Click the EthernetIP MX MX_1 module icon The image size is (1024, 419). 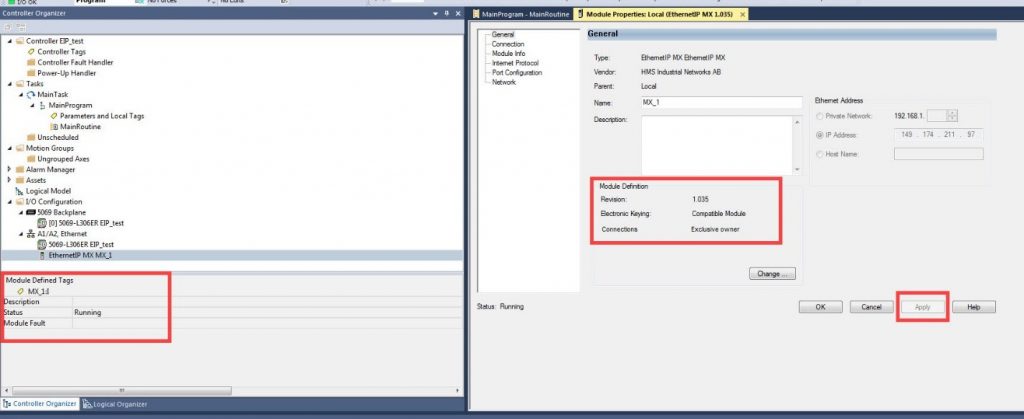[42, 255]
